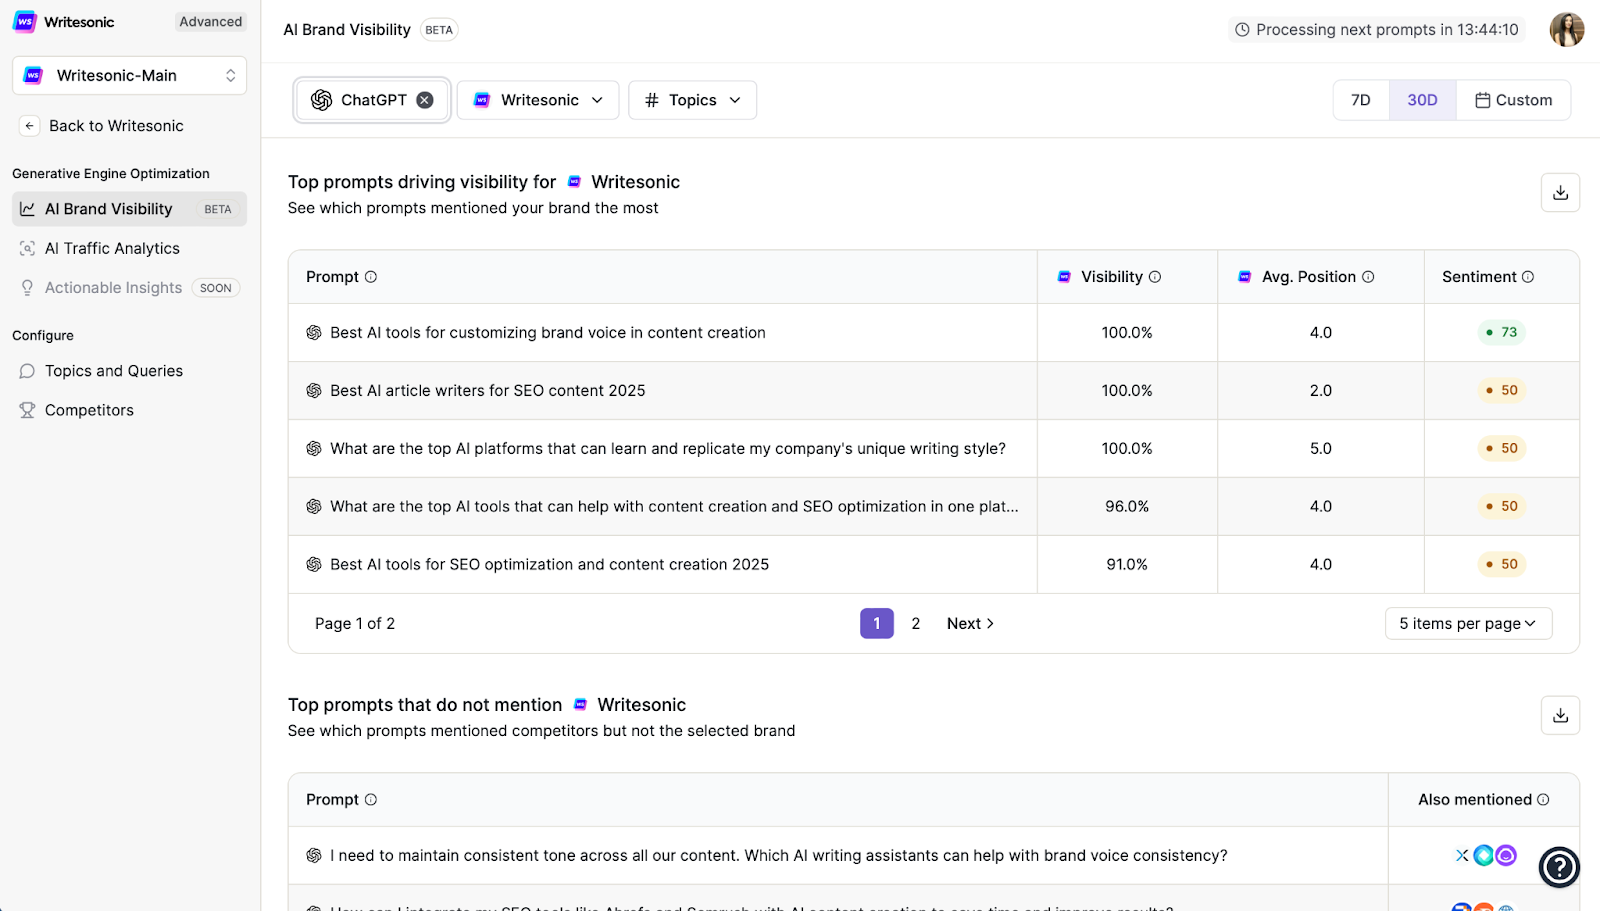Click AI Brand Visibility chart icon in sidebar
This screenshot has height=911, width=1600.
[x=27, y=209]
